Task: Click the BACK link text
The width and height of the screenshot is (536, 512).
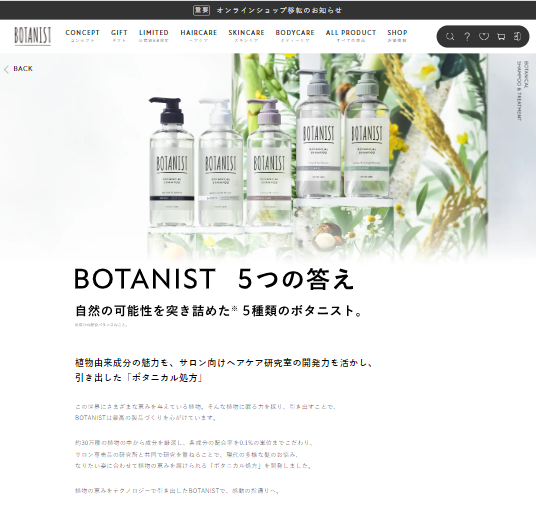Action: [23, 69]
